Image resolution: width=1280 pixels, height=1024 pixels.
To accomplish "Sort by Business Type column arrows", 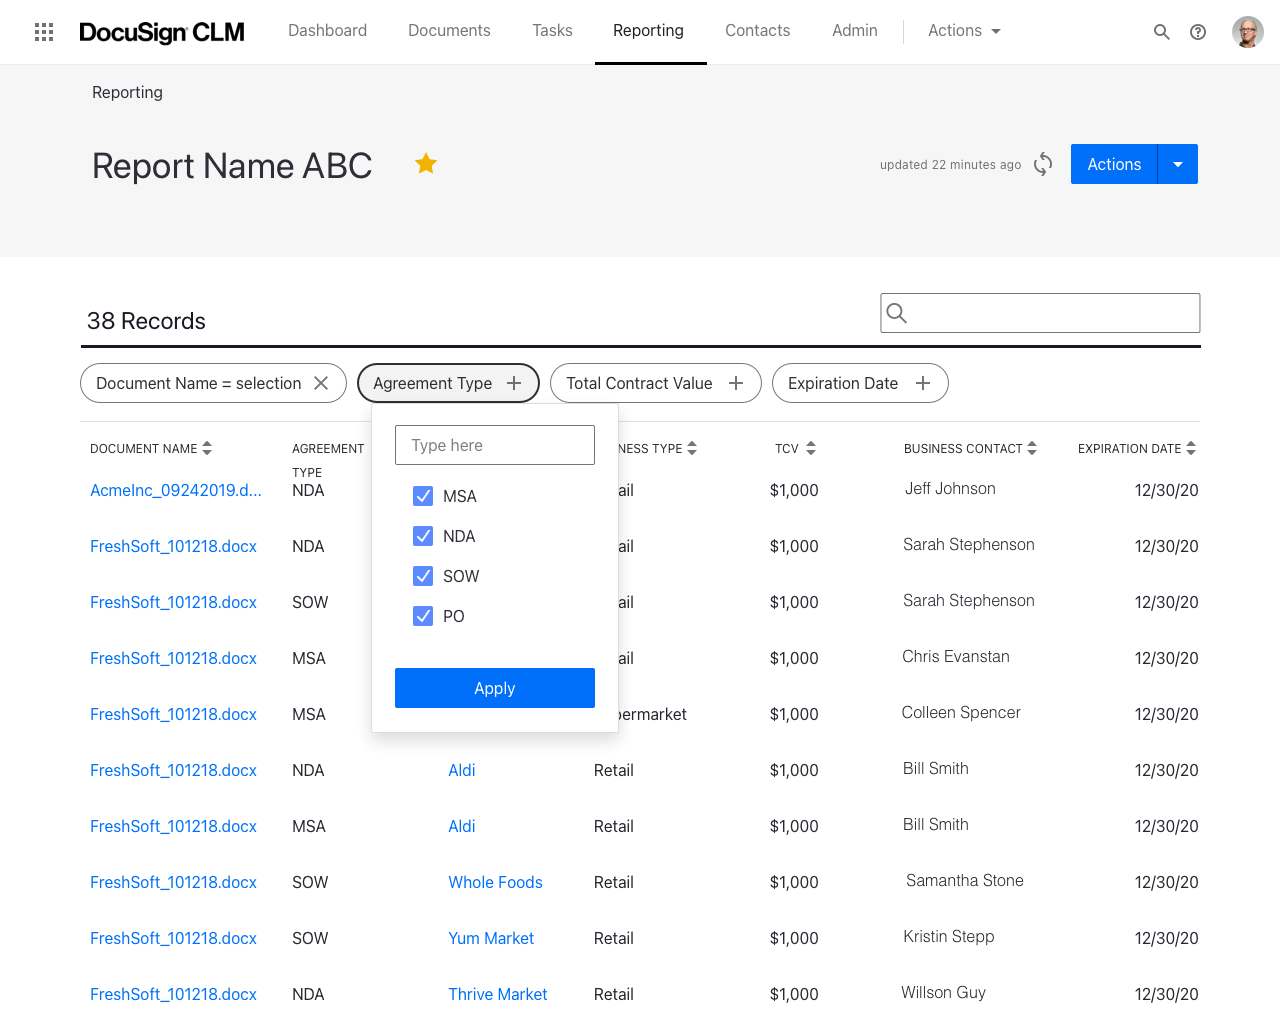I will click(692, 448).
